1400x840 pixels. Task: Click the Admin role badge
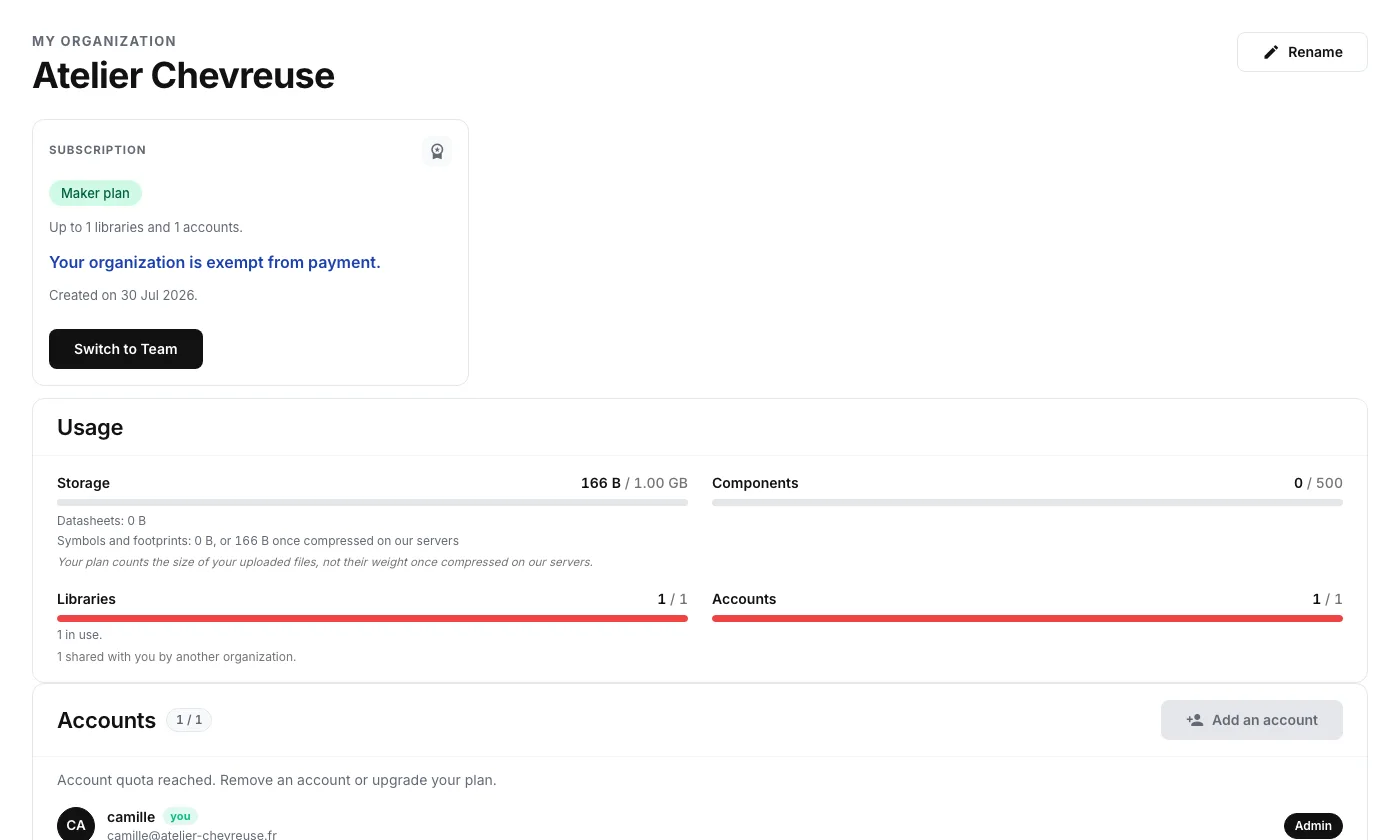tap(1313, 826)
